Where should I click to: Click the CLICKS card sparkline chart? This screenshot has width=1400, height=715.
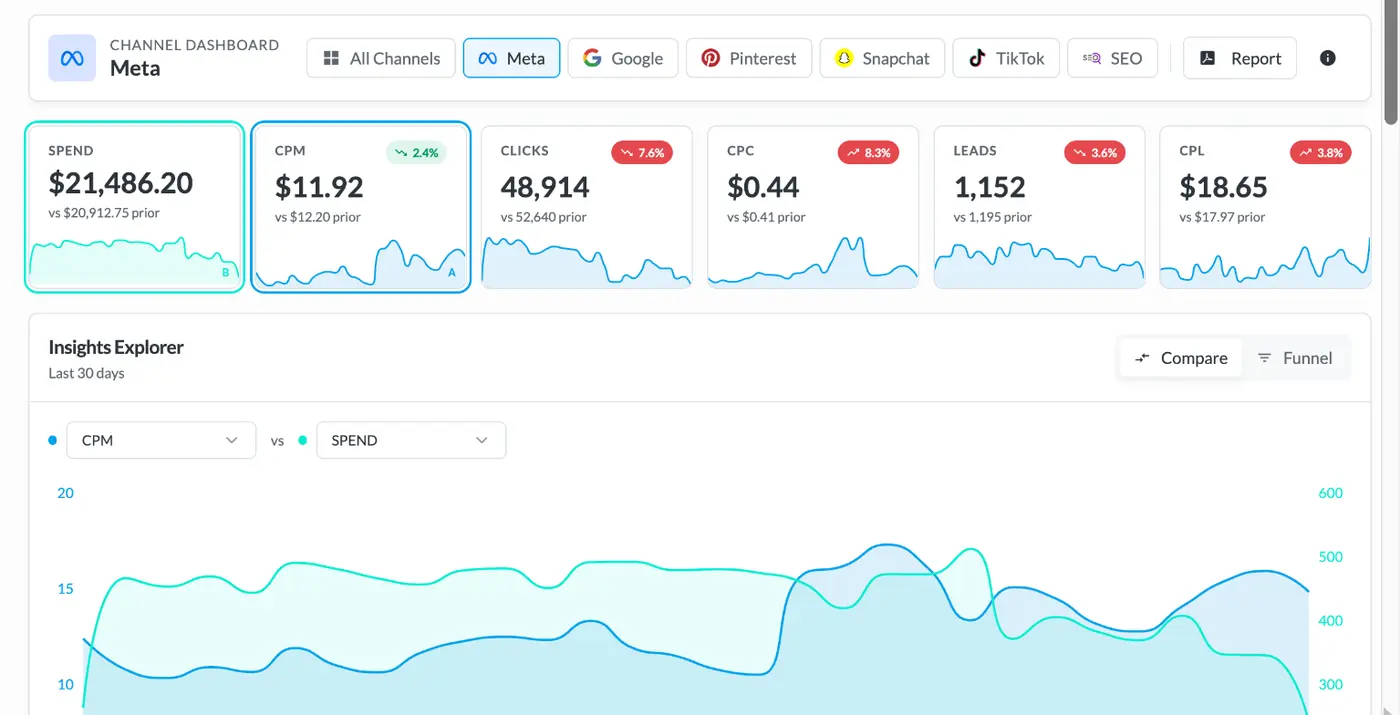pyautogui.click(x=587, y=263)
